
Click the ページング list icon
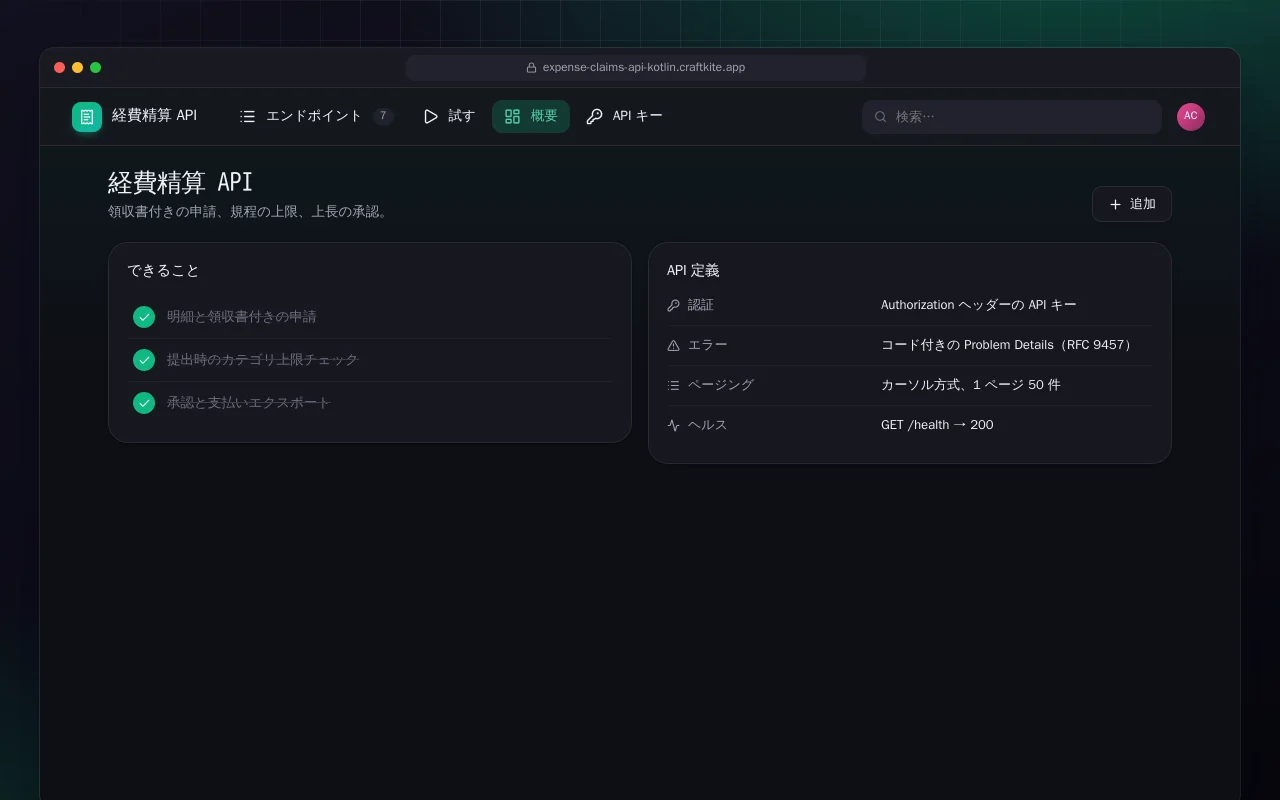[673, 385]
